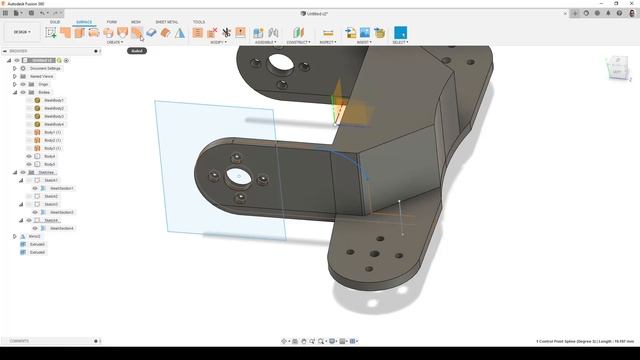
Task: Switch to the FORM tab
Action: (112, 22)
